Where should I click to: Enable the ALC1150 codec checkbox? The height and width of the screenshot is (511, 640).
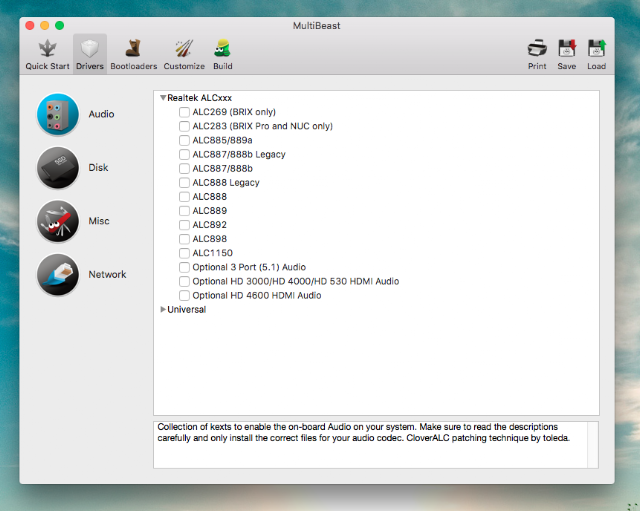[184, 253]
